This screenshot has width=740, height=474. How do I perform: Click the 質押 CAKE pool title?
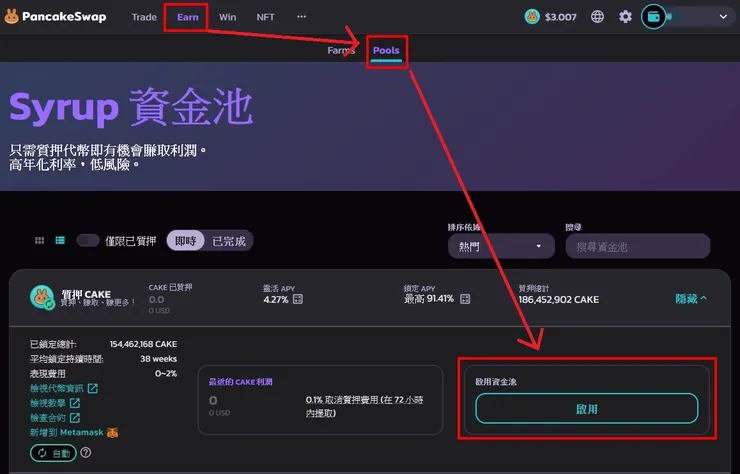86,294
